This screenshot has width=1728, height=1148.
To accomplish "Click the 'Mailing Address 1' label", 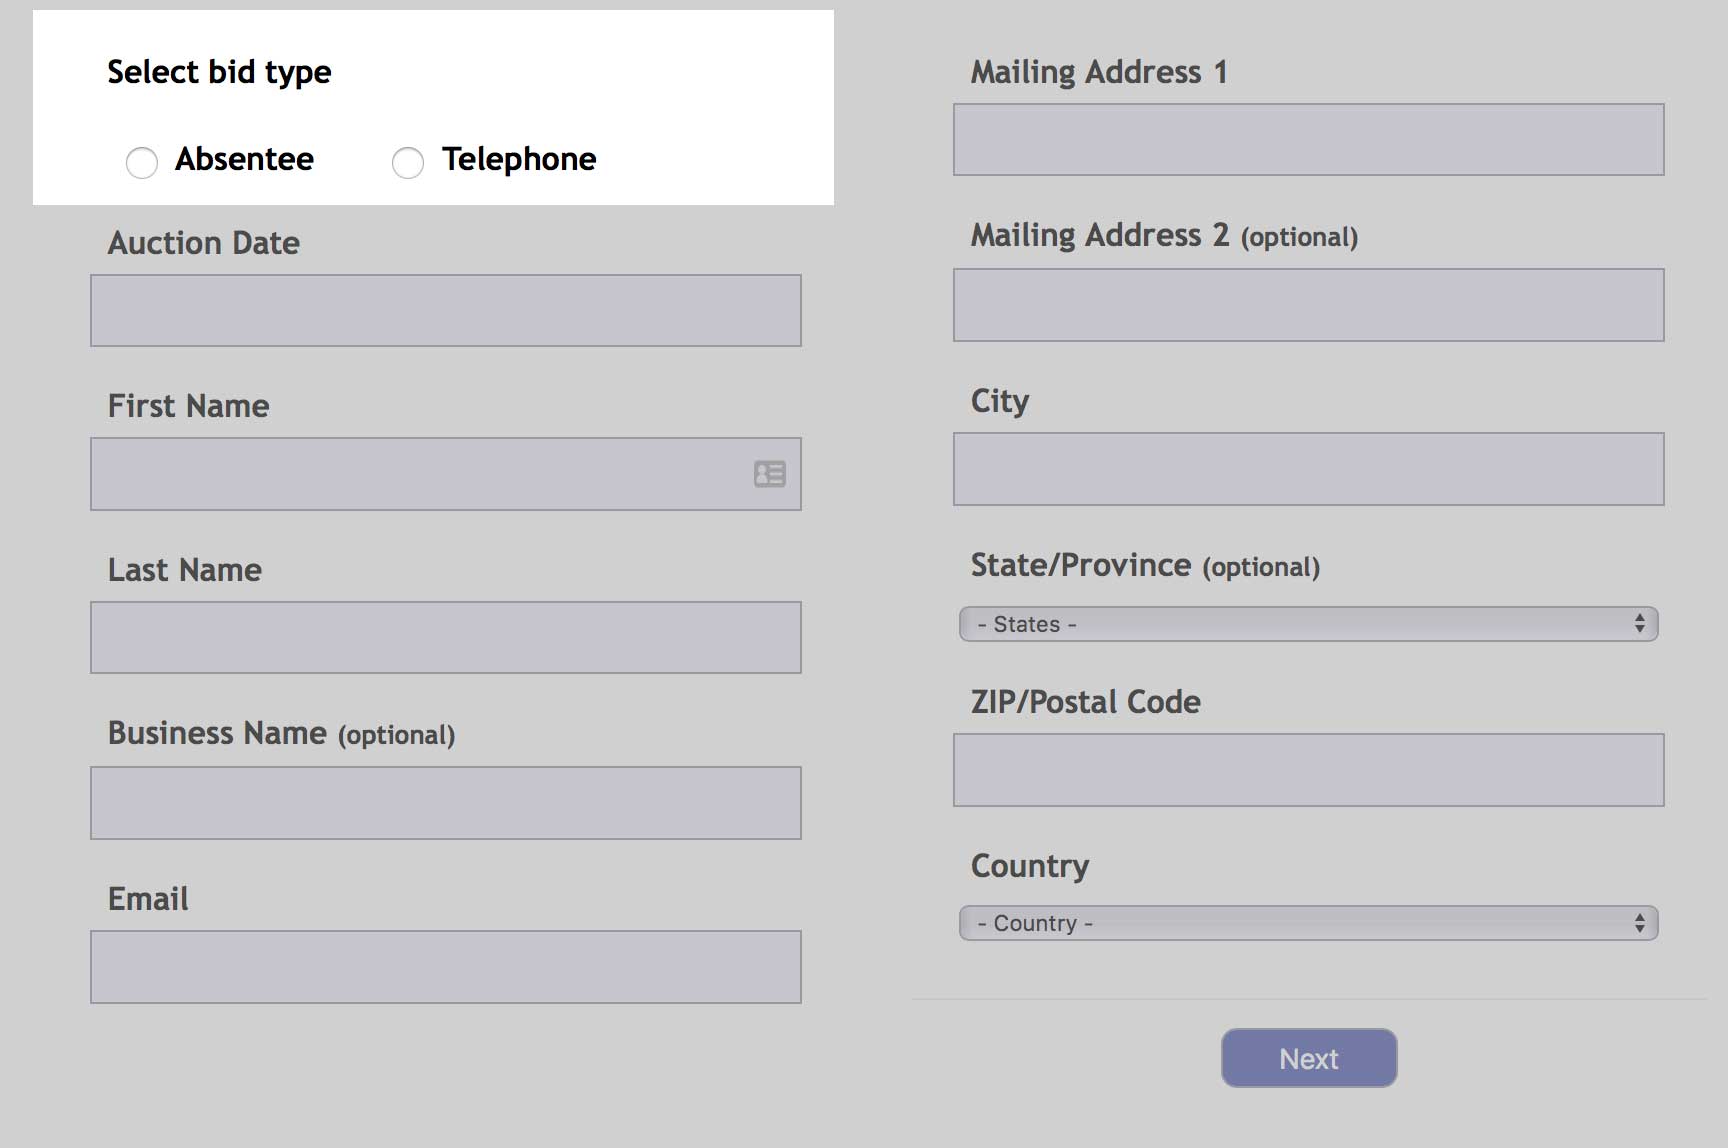I will pos(1099,72).
